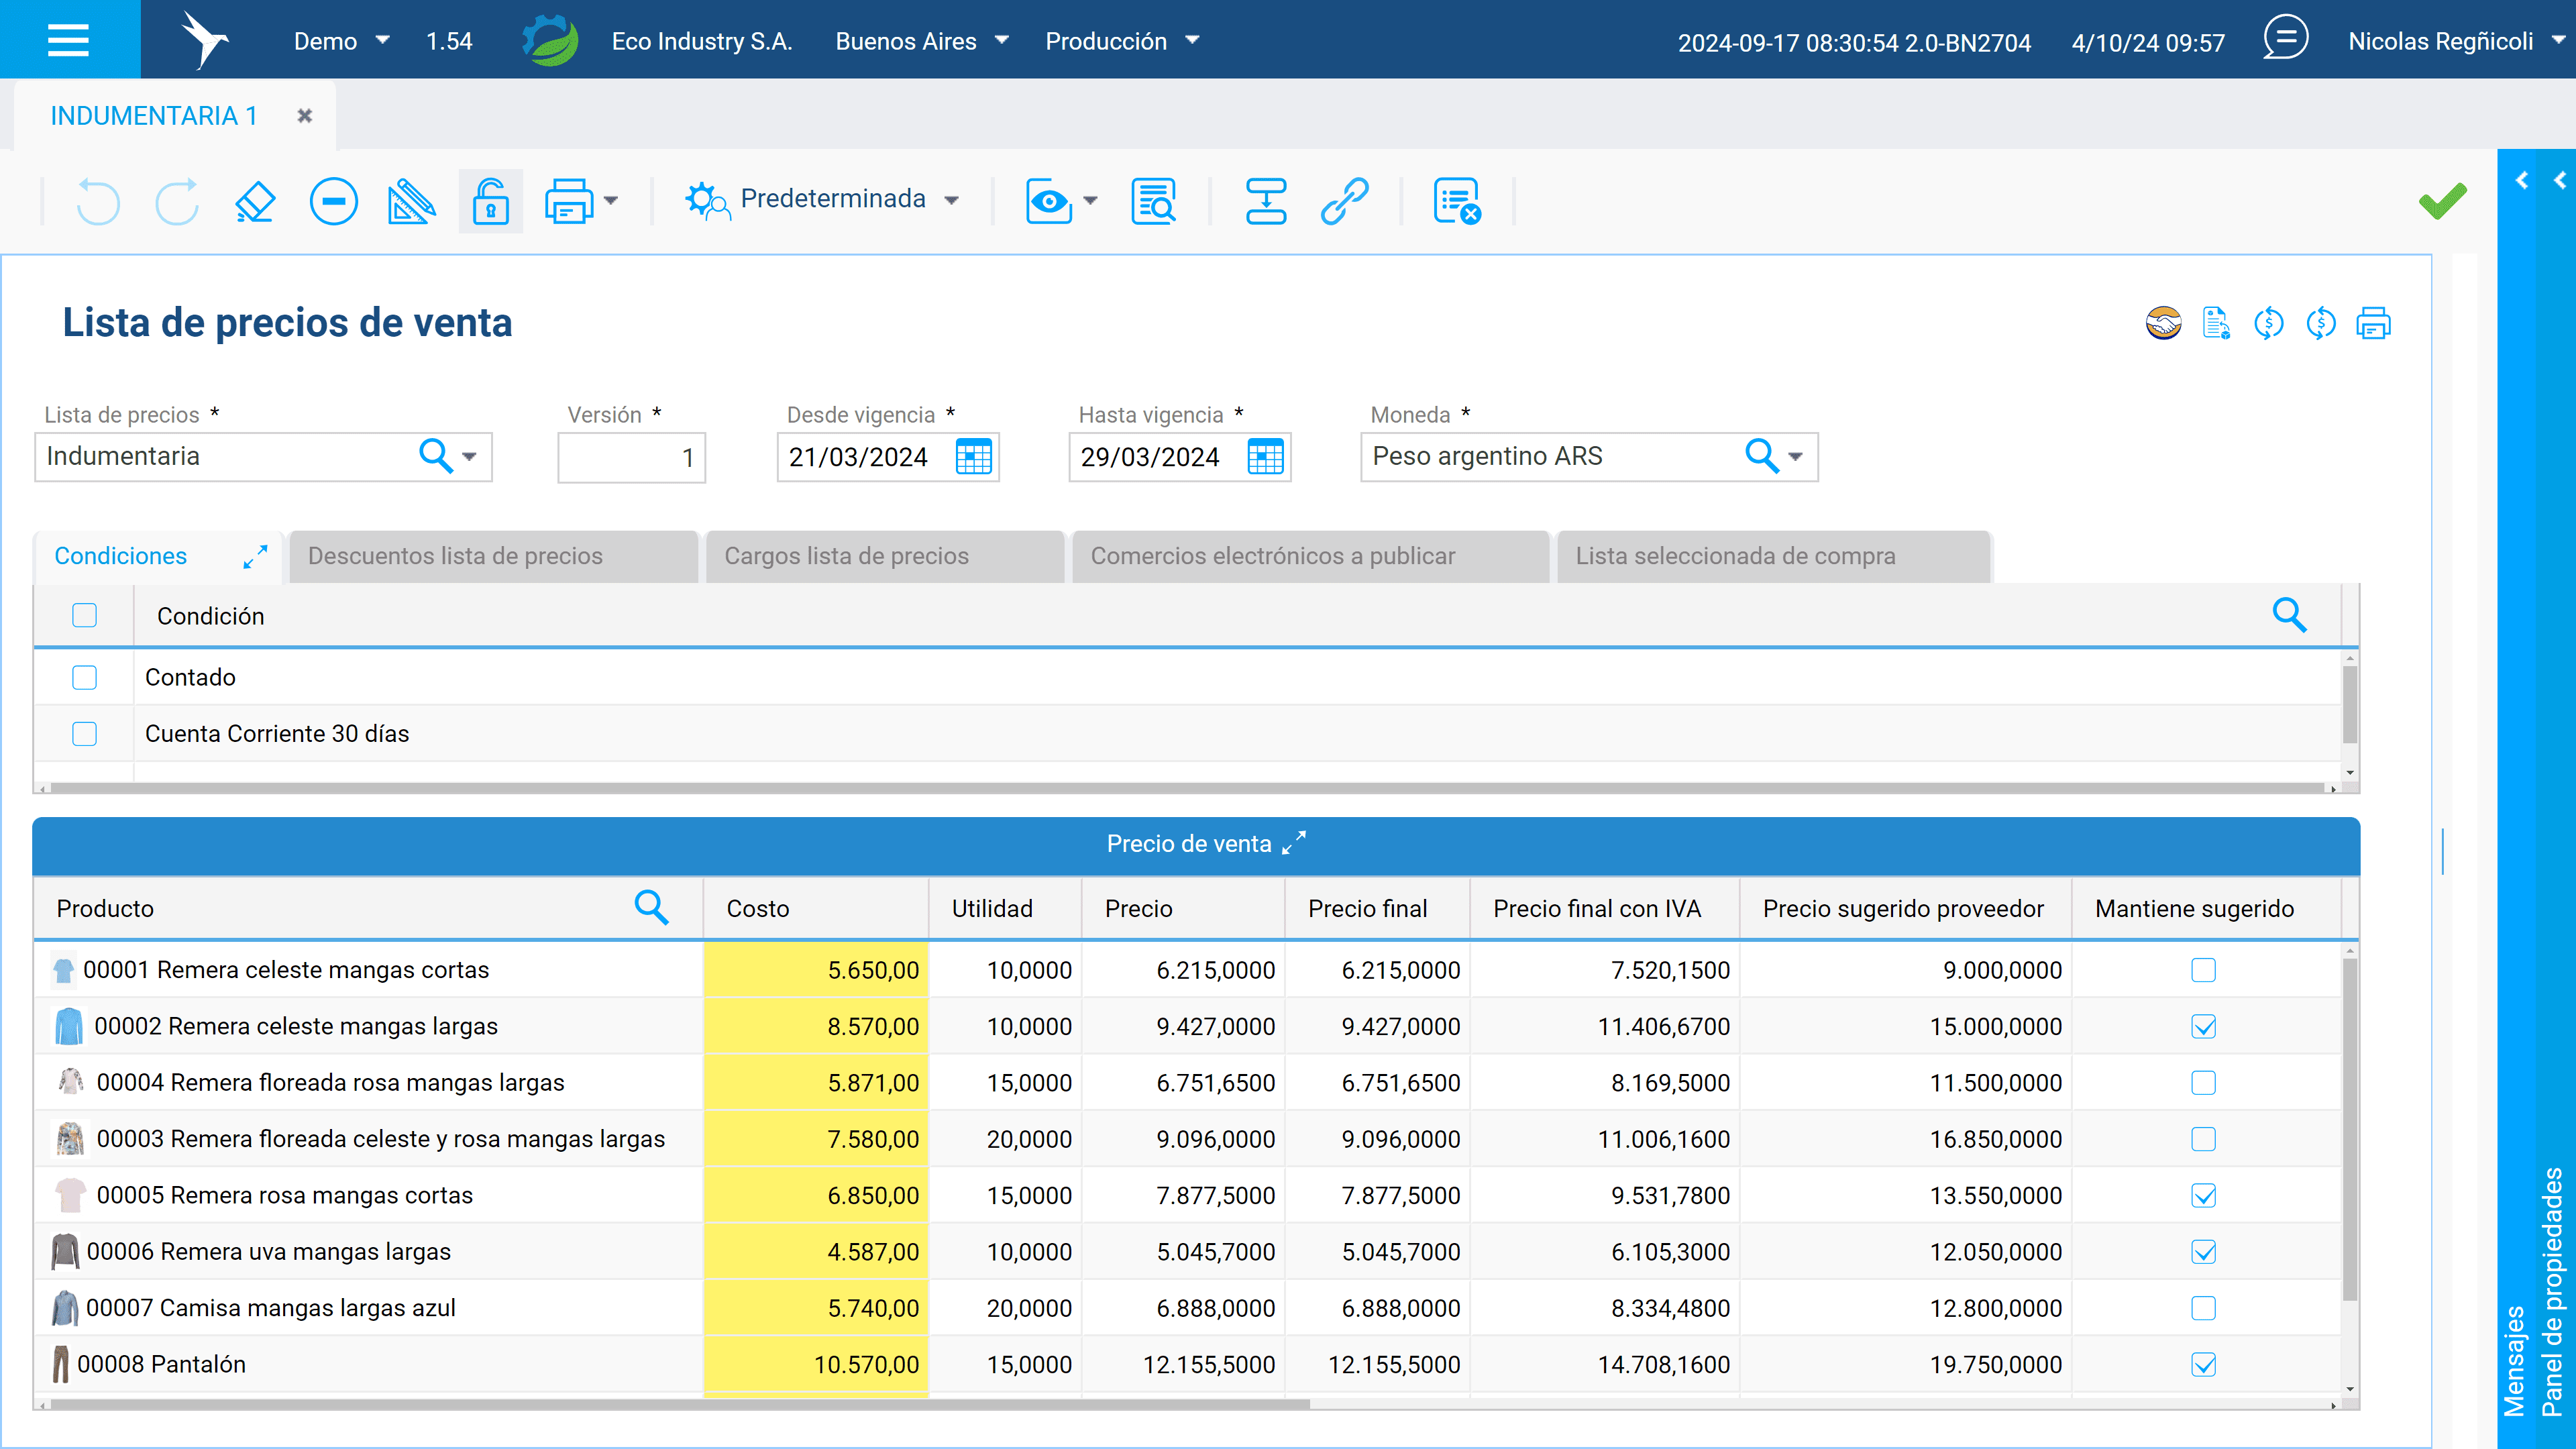Toggle Mantiene sugerido for product 00001

pos(2203,970)
